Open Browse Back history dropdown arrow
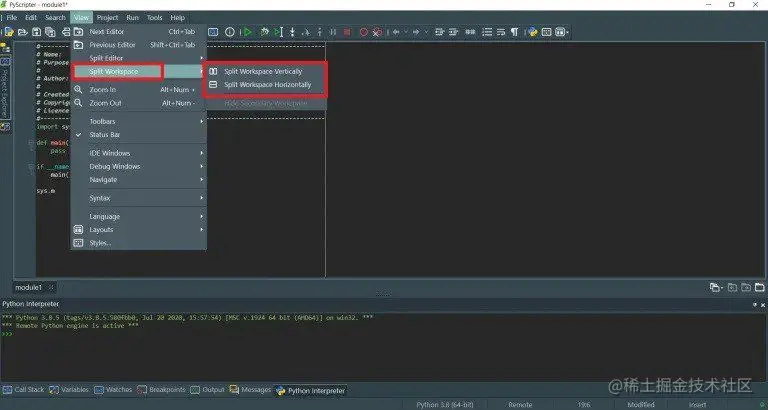 [406, 32]
